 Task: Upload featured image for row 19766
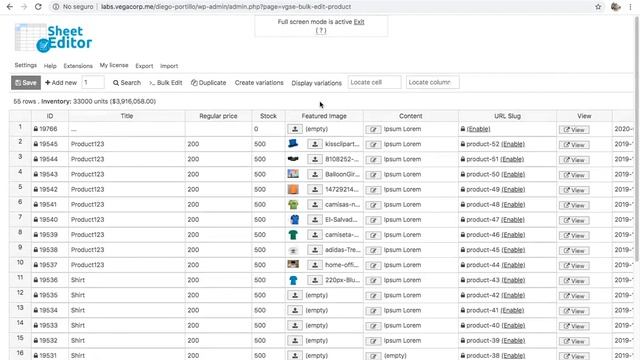[295, 129]
